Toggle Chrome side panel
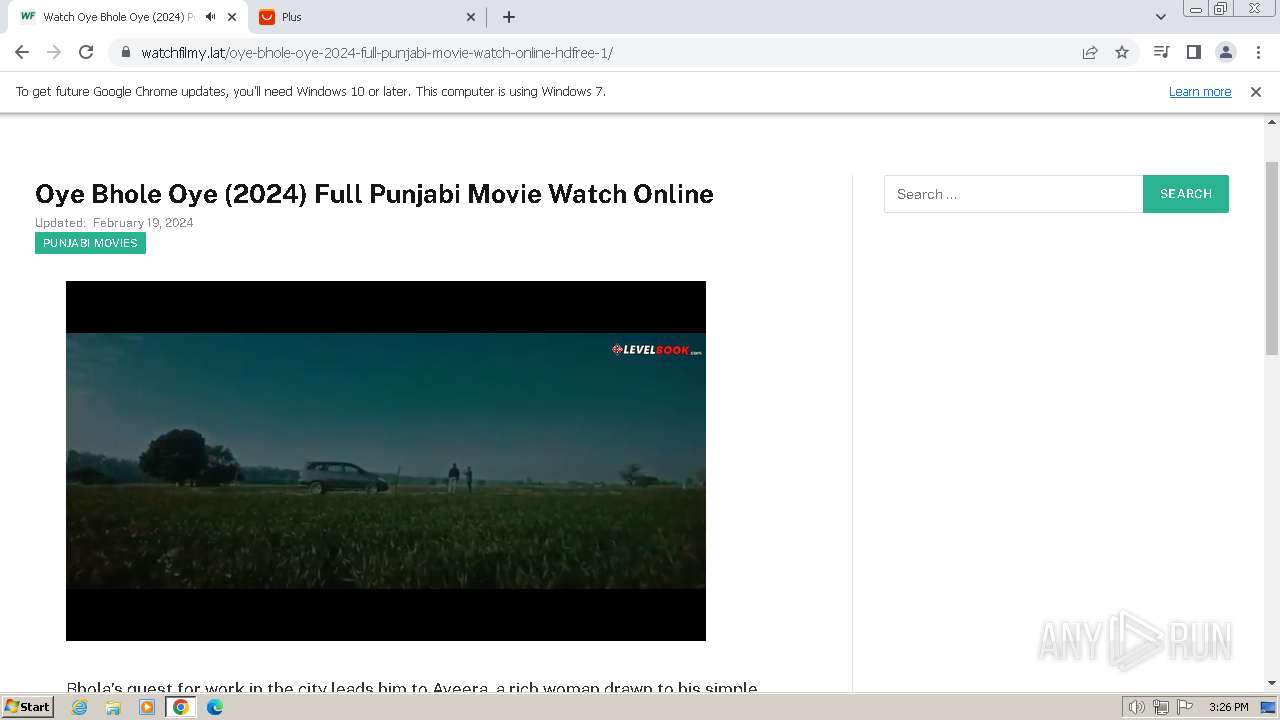Viewport: 1280px width, 720px height. [x=1193, y=52]
